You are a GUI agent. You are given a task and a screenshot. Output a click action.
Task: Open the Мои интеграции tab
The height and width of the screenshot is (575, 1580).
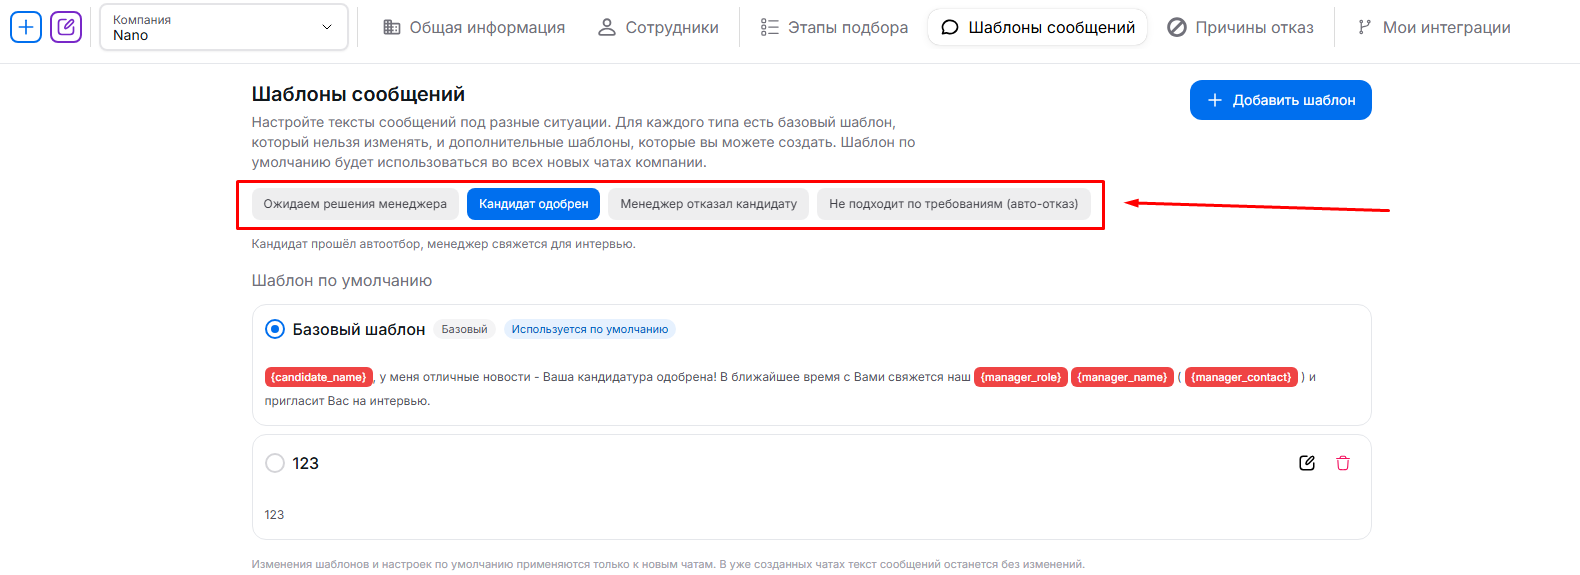tap(1433, 27)
